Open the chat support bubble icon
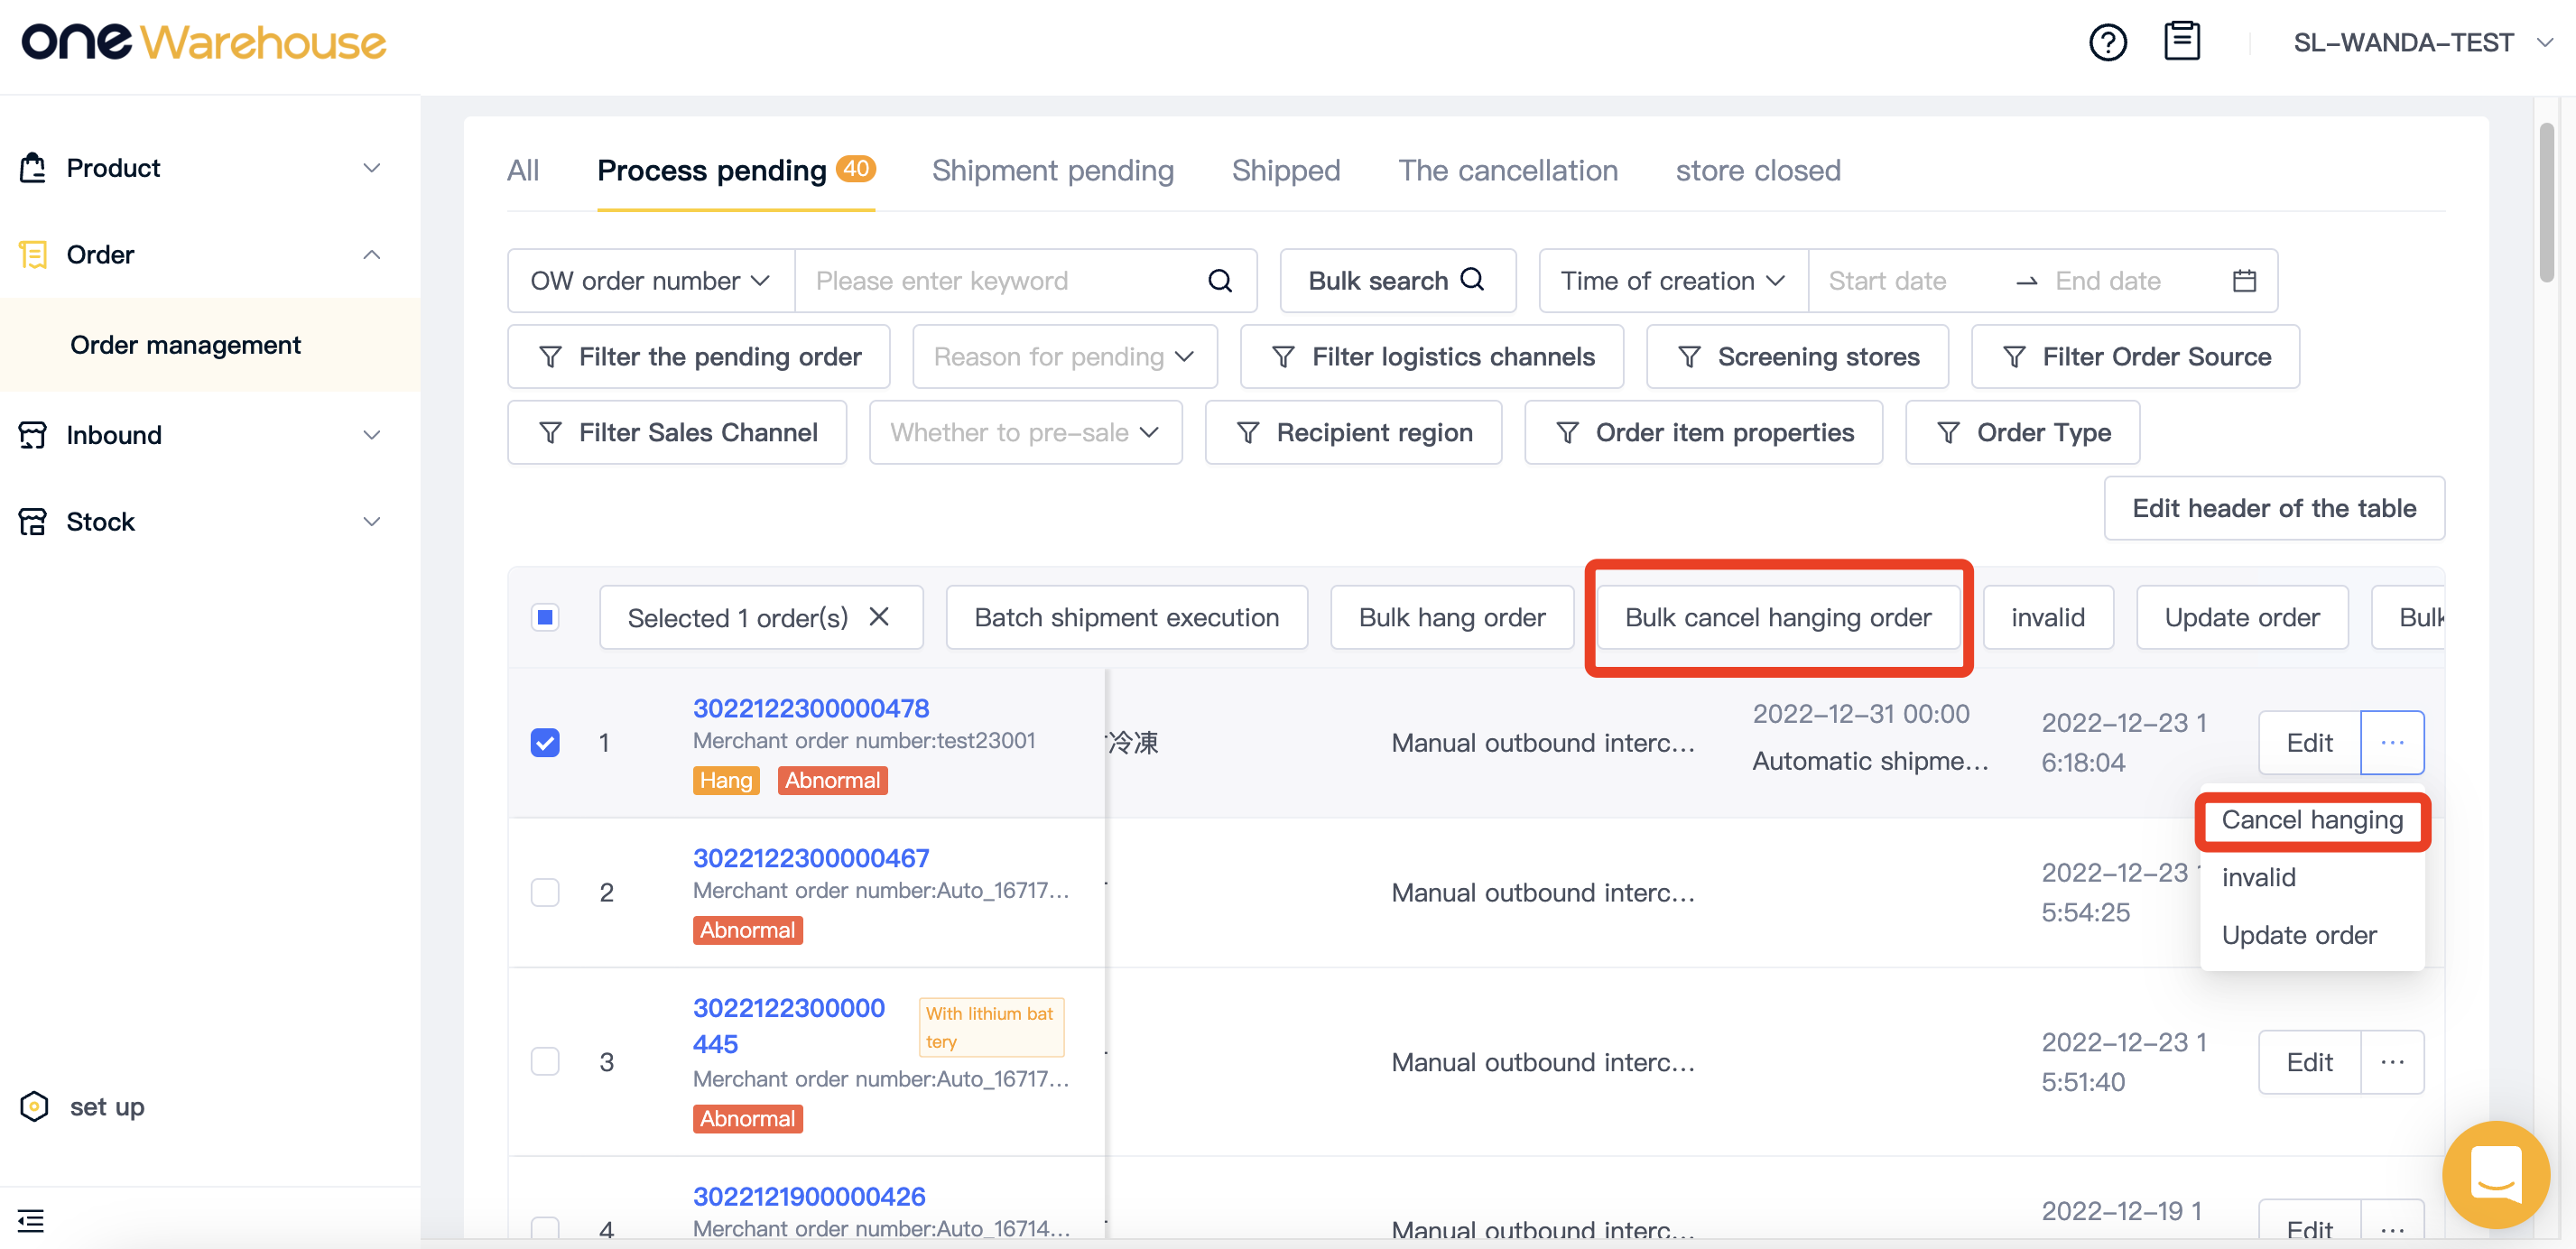This screenshot has width=2576, height=1249. (2495, 1174)
